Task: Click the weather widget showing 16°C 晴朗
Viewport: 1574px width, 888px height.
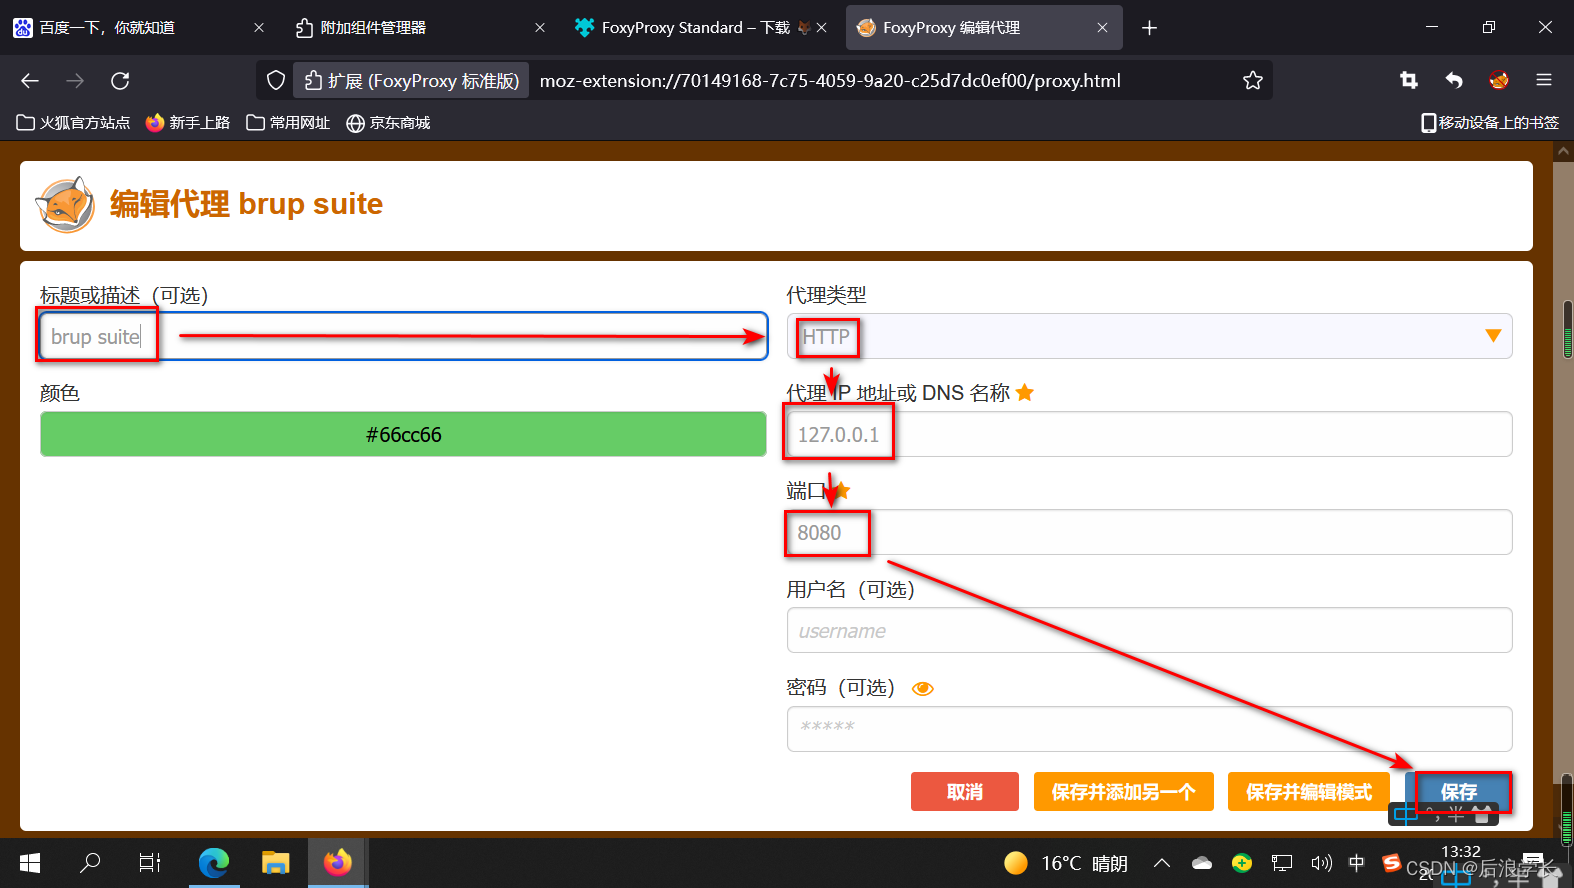Action: click(x=1066, y=863)
